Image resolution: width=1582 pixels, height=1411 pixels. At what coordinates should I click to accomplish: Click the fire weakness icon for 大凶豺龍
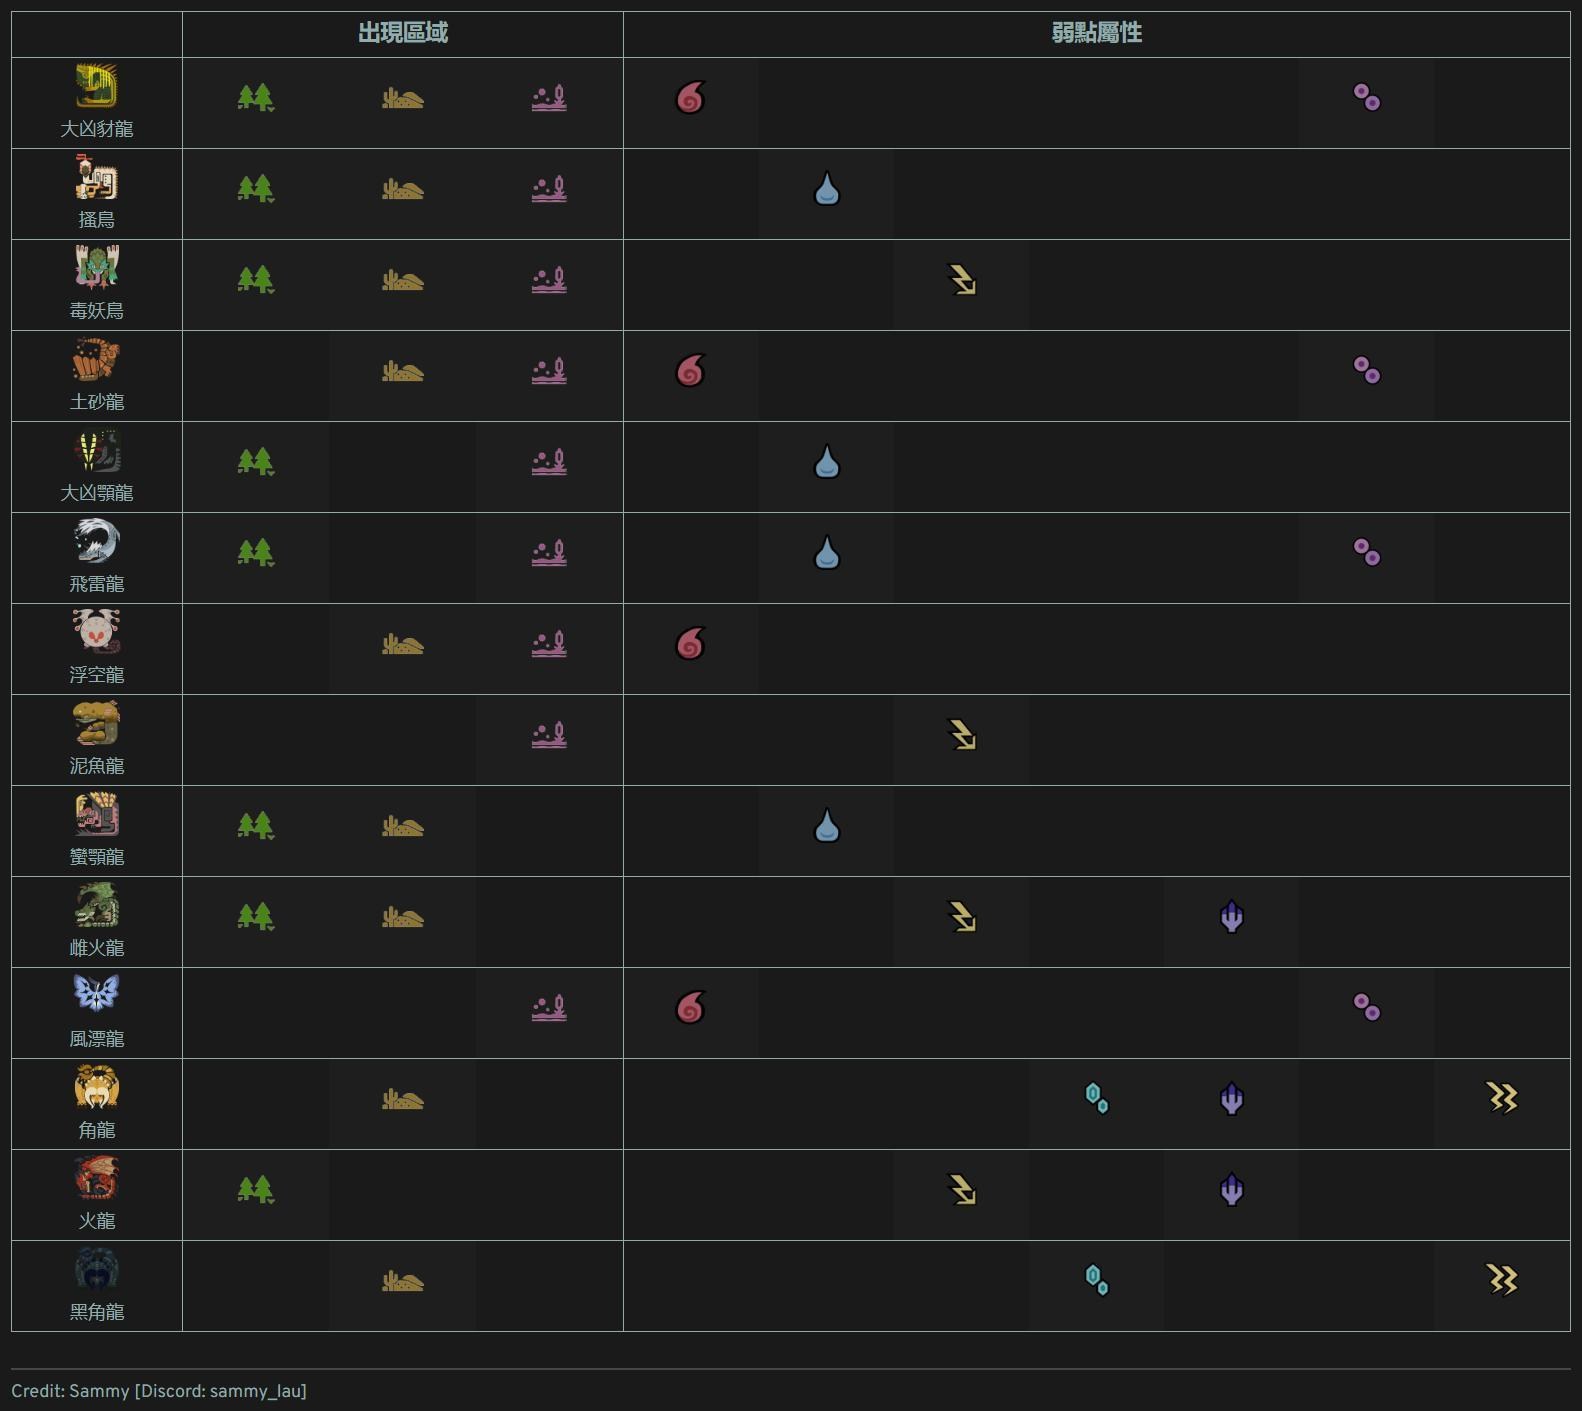click(x=690, y=98)
